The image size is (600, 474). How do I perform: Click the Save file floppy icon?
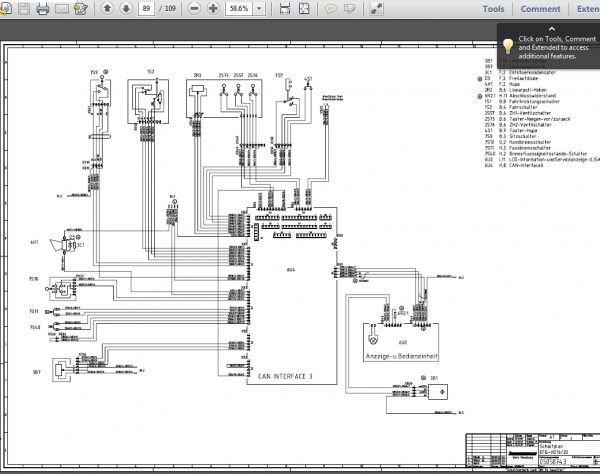(x=24, y=8)
